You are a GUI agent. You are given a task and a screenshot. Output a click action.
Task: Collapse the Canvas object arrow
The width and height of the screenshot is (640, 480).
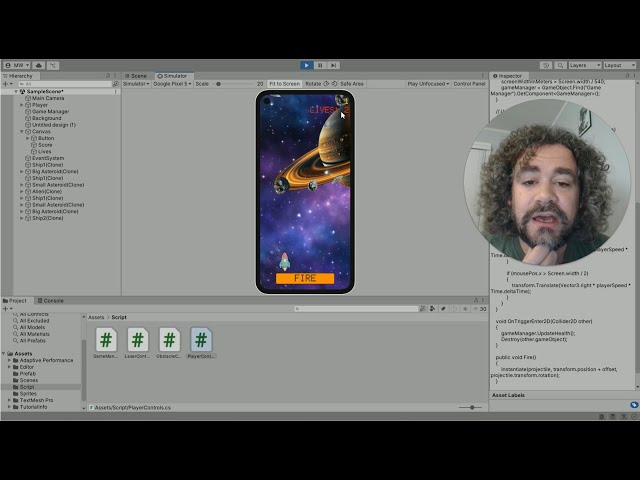point(22,131)
